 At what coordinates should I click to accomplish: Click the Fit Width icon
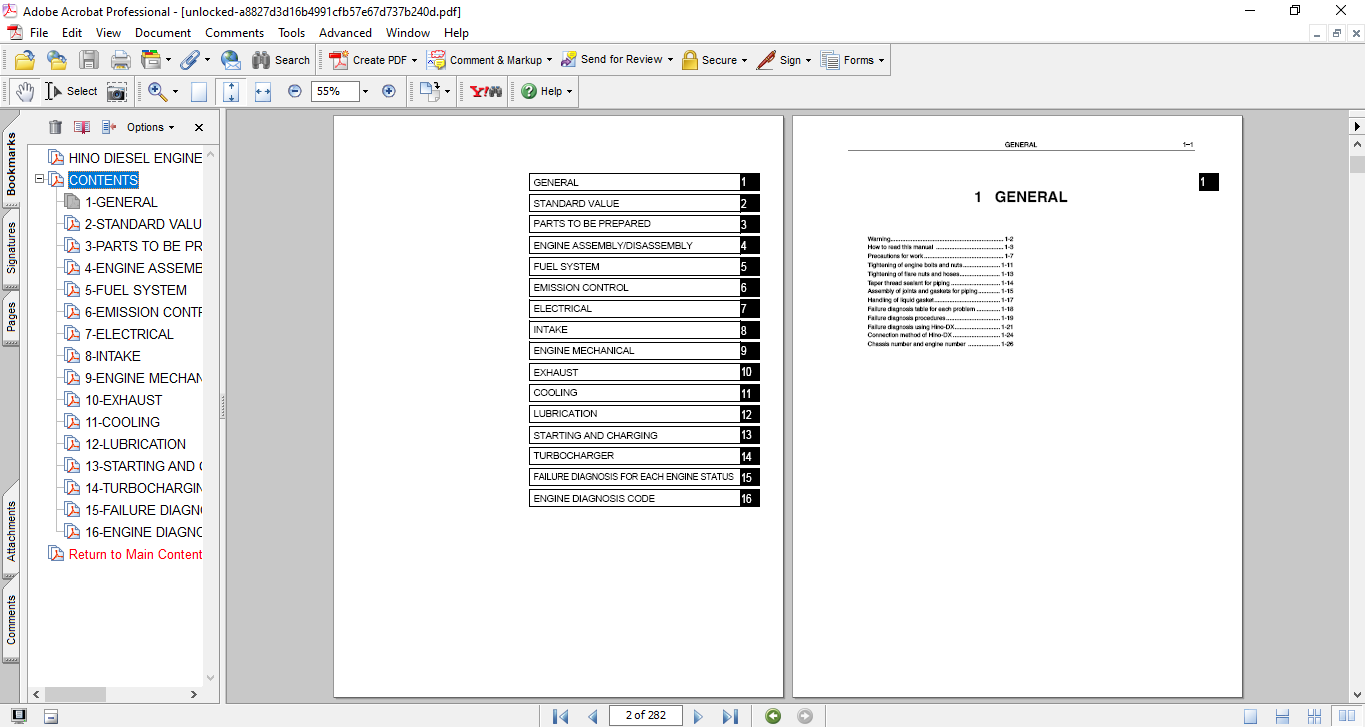coord(263,91)
